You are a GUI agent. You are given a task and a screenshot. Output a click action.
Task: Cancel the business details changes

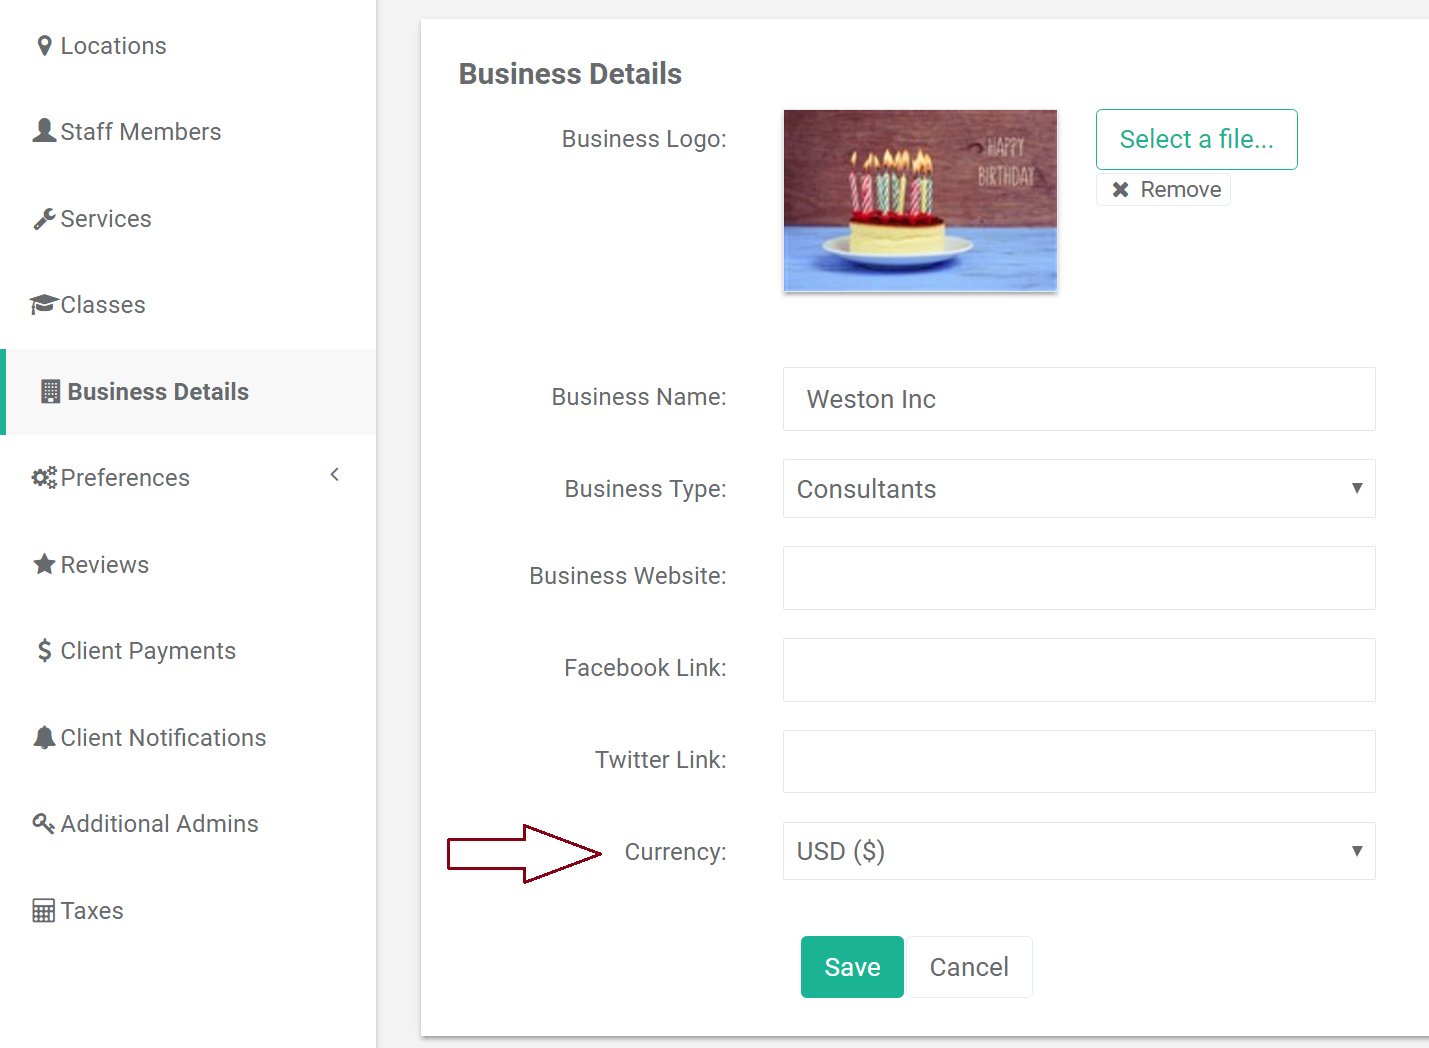click(x=968, y=967)
